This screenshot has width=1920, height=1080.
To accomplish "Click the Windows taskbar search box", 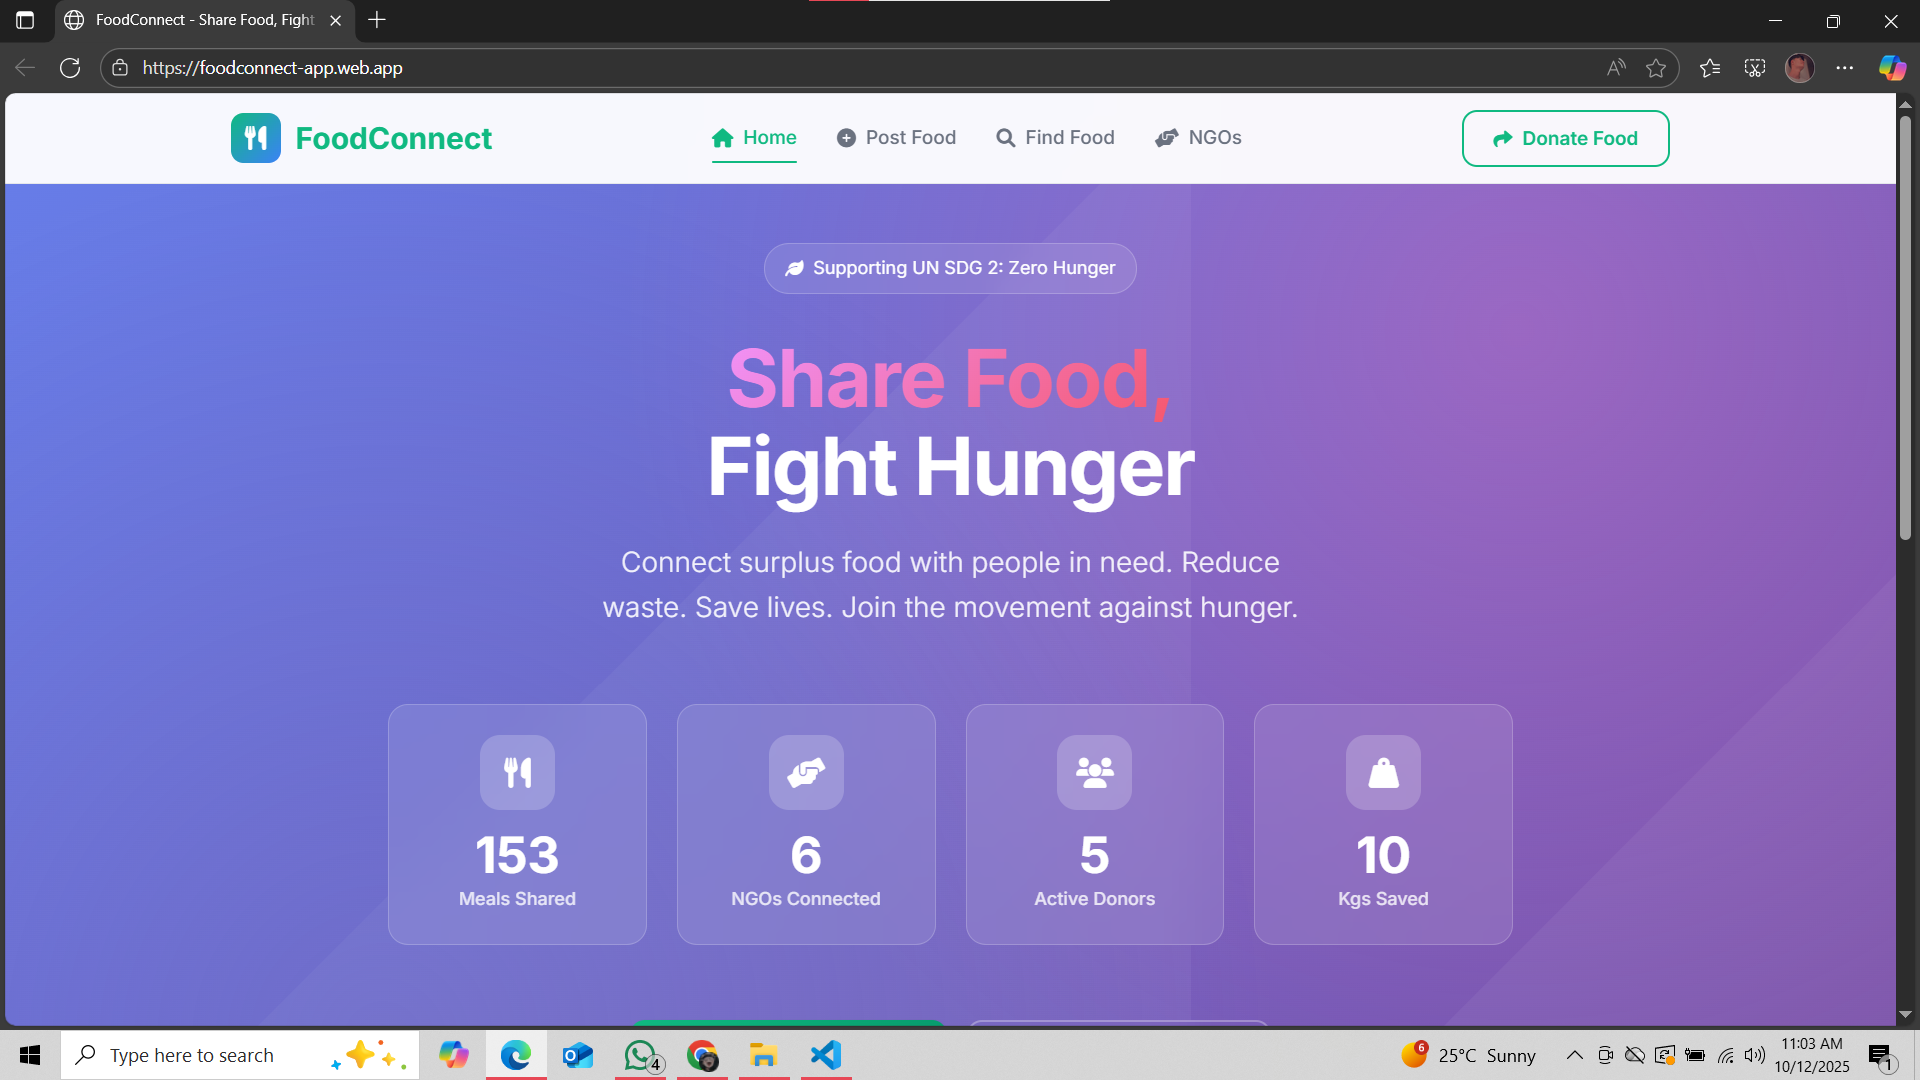I will [x=240, y=1055].
